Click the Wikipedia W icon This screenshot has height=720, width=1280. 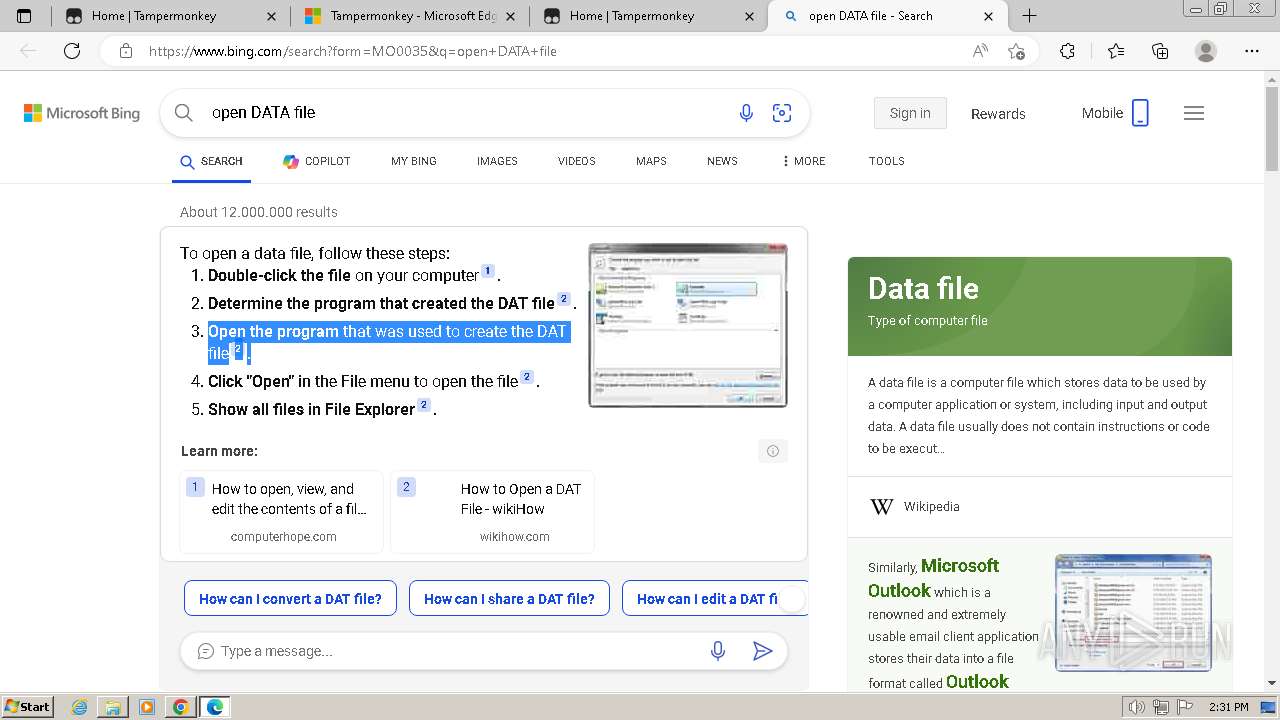(881, 507)
